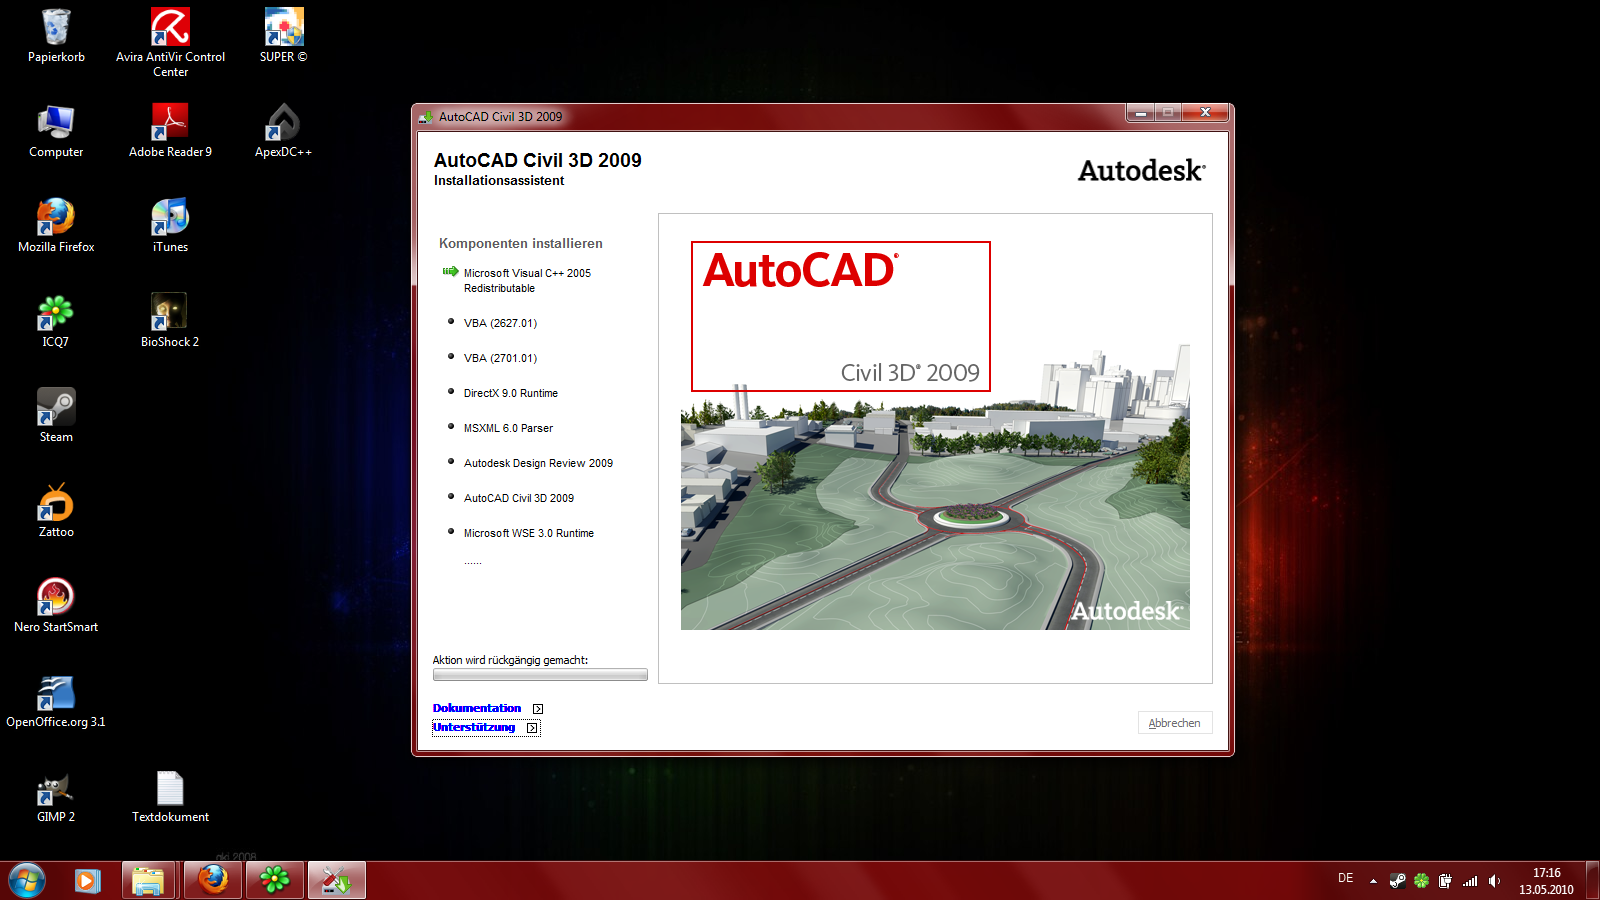This screenshot has height=900, width=1600.
Task: Select the Textdokument file icon
Action: 170,796
